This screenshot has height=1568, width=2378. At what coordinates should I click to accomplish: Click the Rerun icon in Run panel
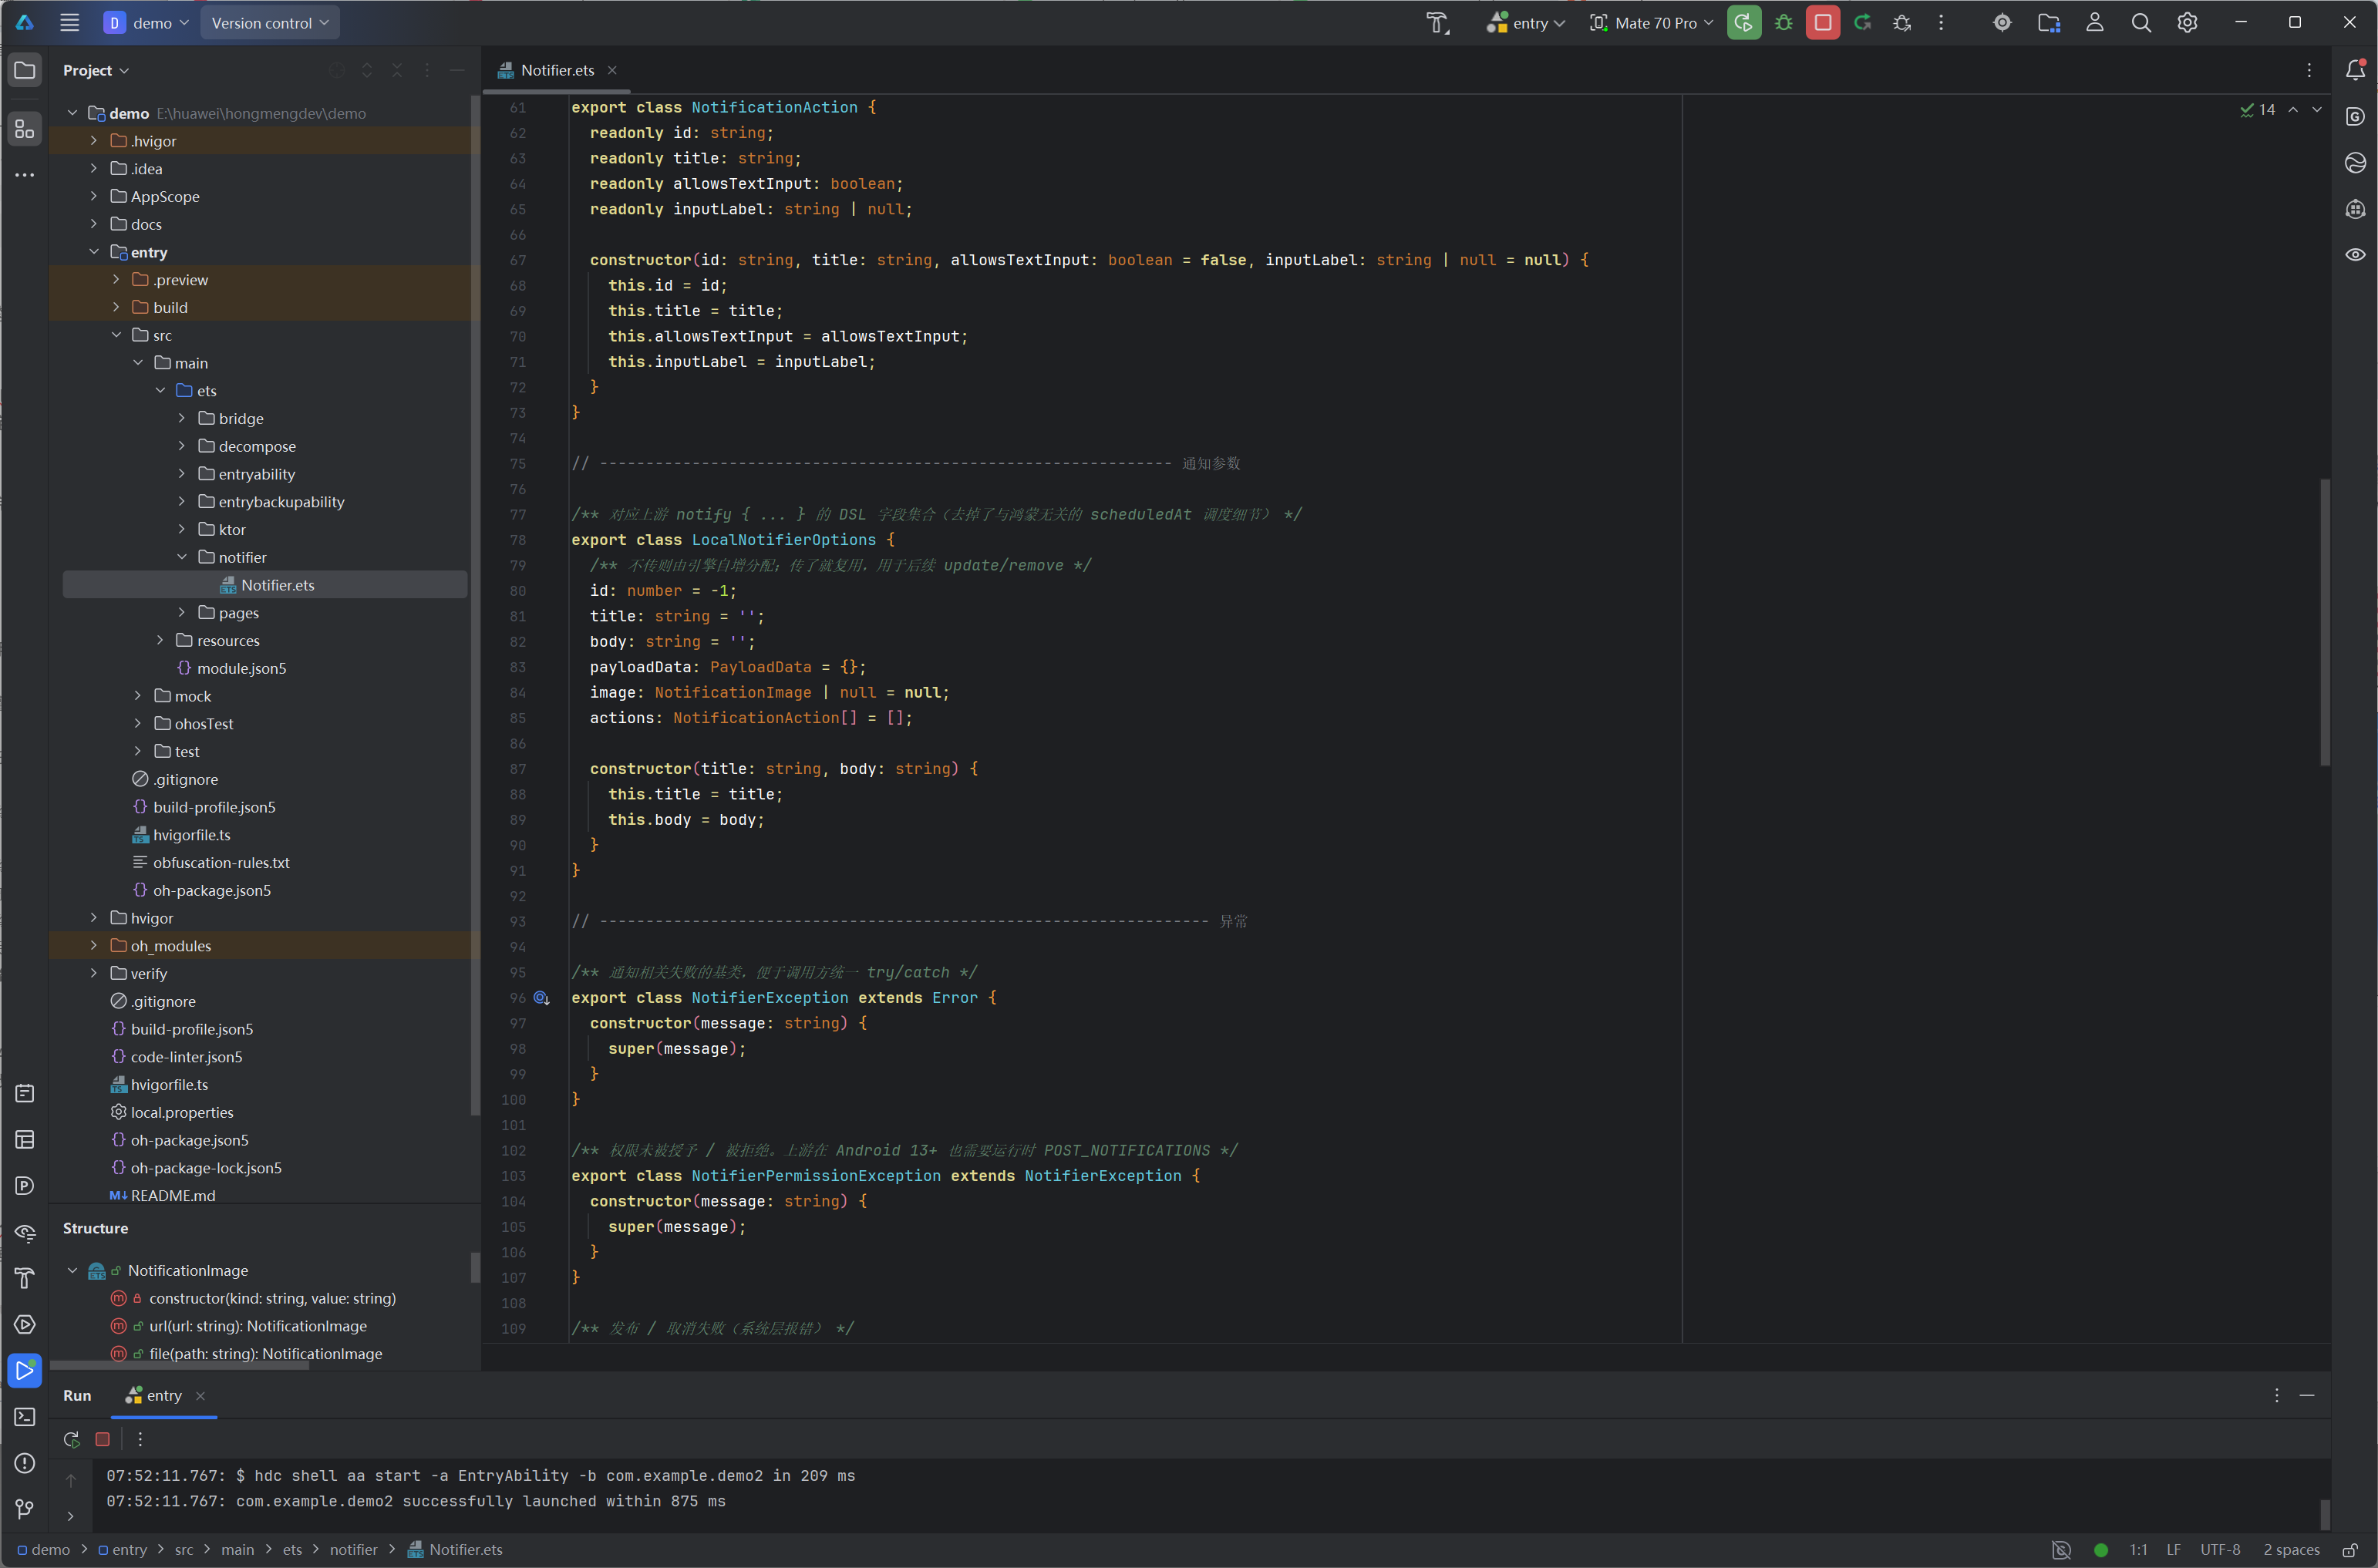click(71, 1439)
